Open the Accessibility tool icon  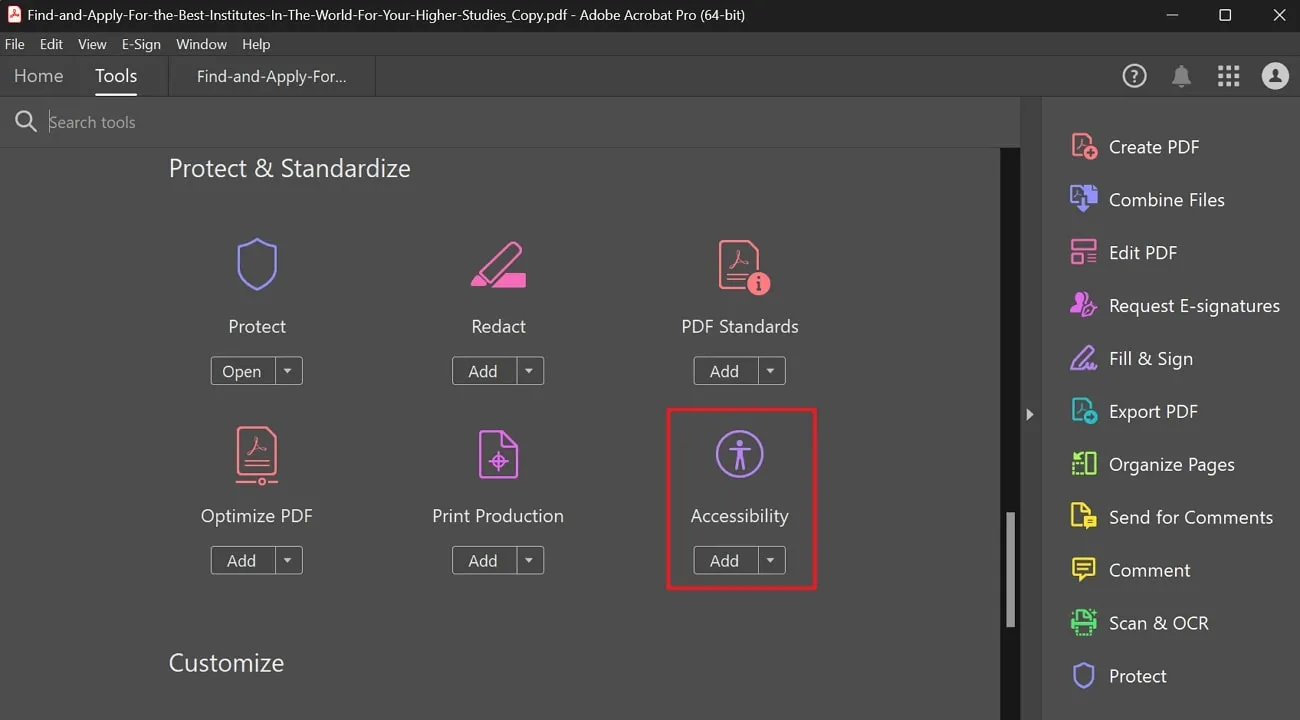click(739, 455)
